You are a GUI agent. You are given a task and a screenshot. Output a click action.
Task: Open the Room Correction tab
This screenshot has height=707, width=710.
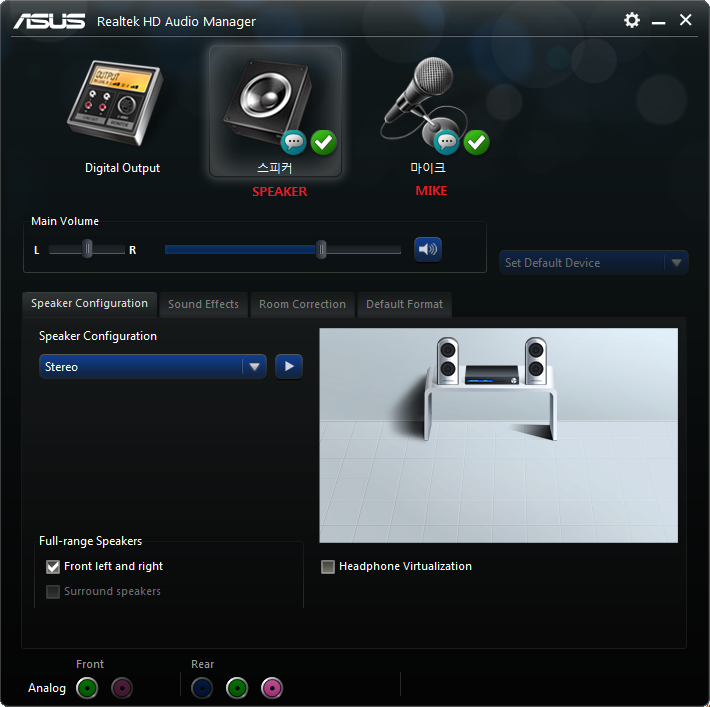coord(302,304)
